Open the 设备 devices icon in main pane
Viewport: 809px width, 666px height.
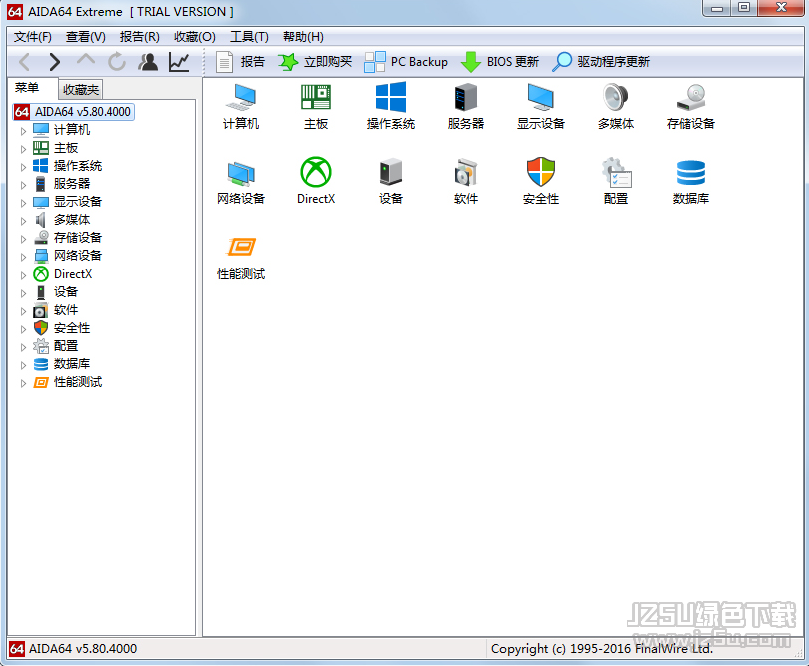pos(391,182)
